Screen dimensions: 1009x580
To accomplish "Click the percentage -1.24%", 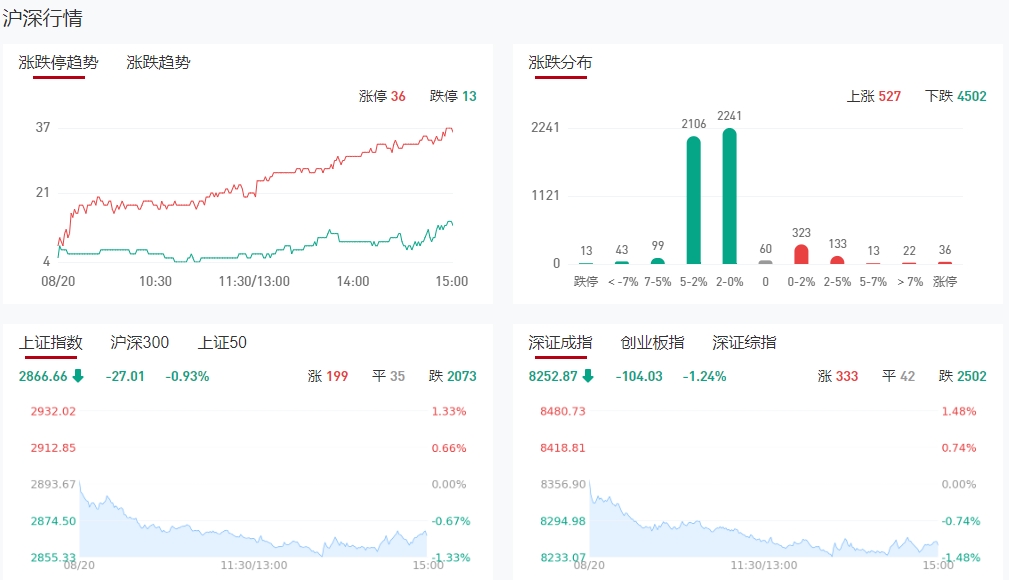I will 705,376.
